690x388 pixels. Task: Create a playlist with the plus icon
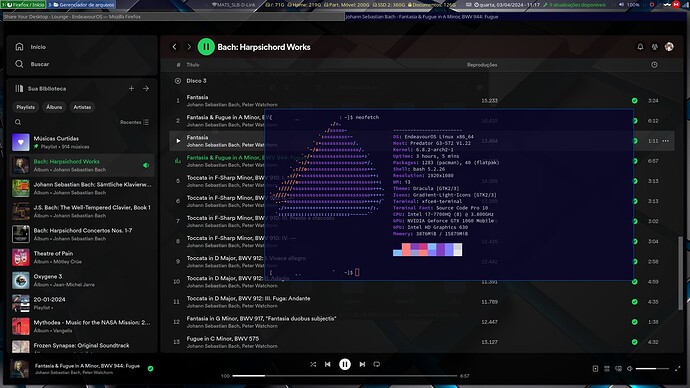pyautogui.click(x=131, y=88)
